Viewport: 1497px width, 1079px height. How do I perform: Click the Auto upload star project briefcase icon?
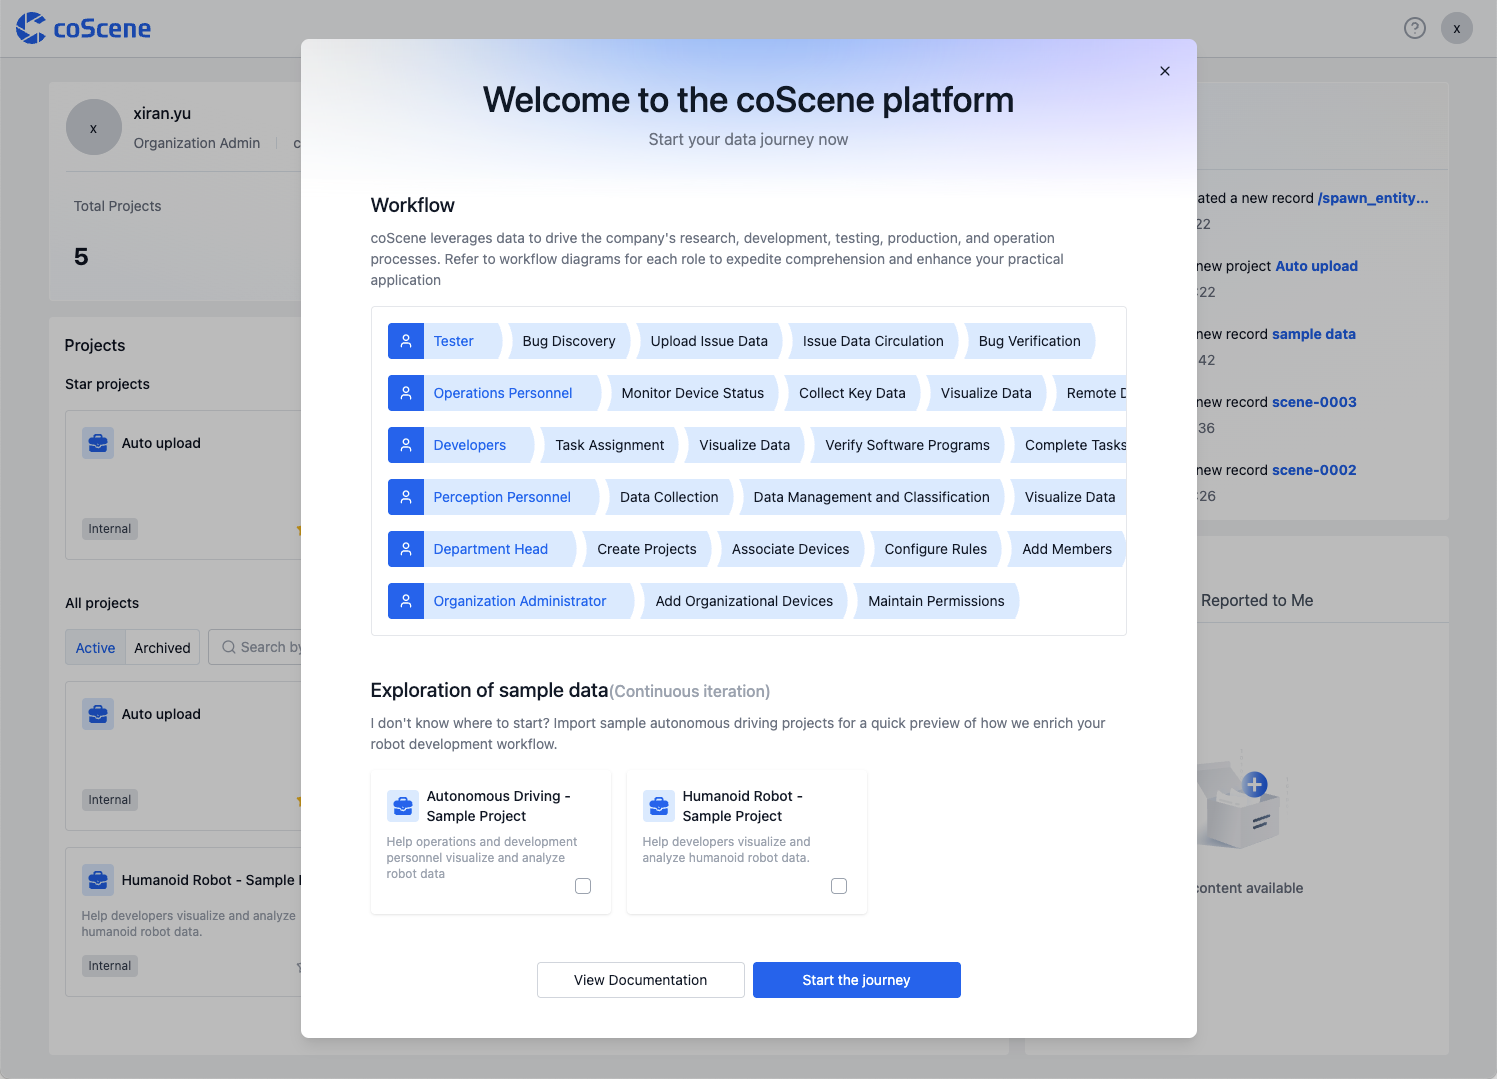tap(98, 443)
